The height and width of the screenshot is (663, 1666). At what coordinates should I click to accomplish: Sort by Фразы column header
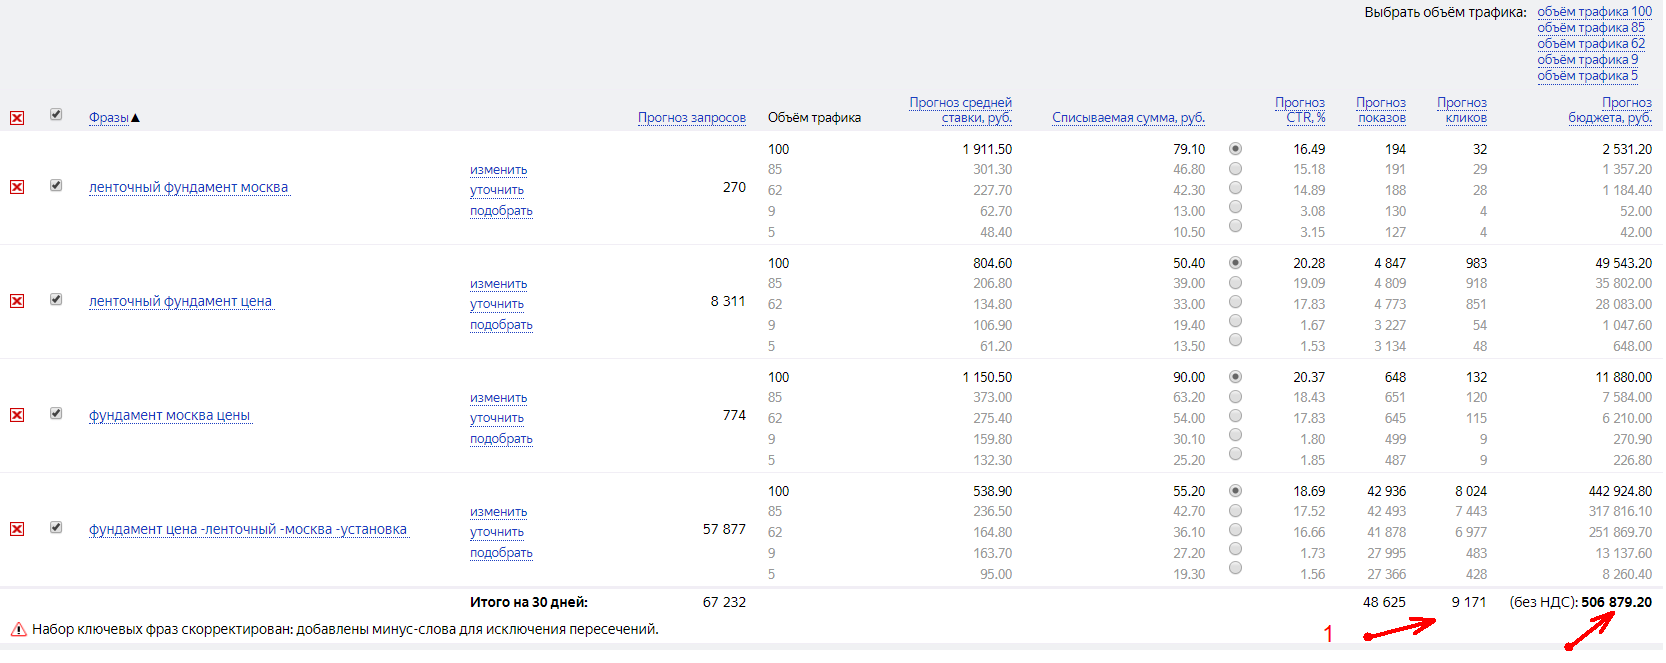(108, 118)
